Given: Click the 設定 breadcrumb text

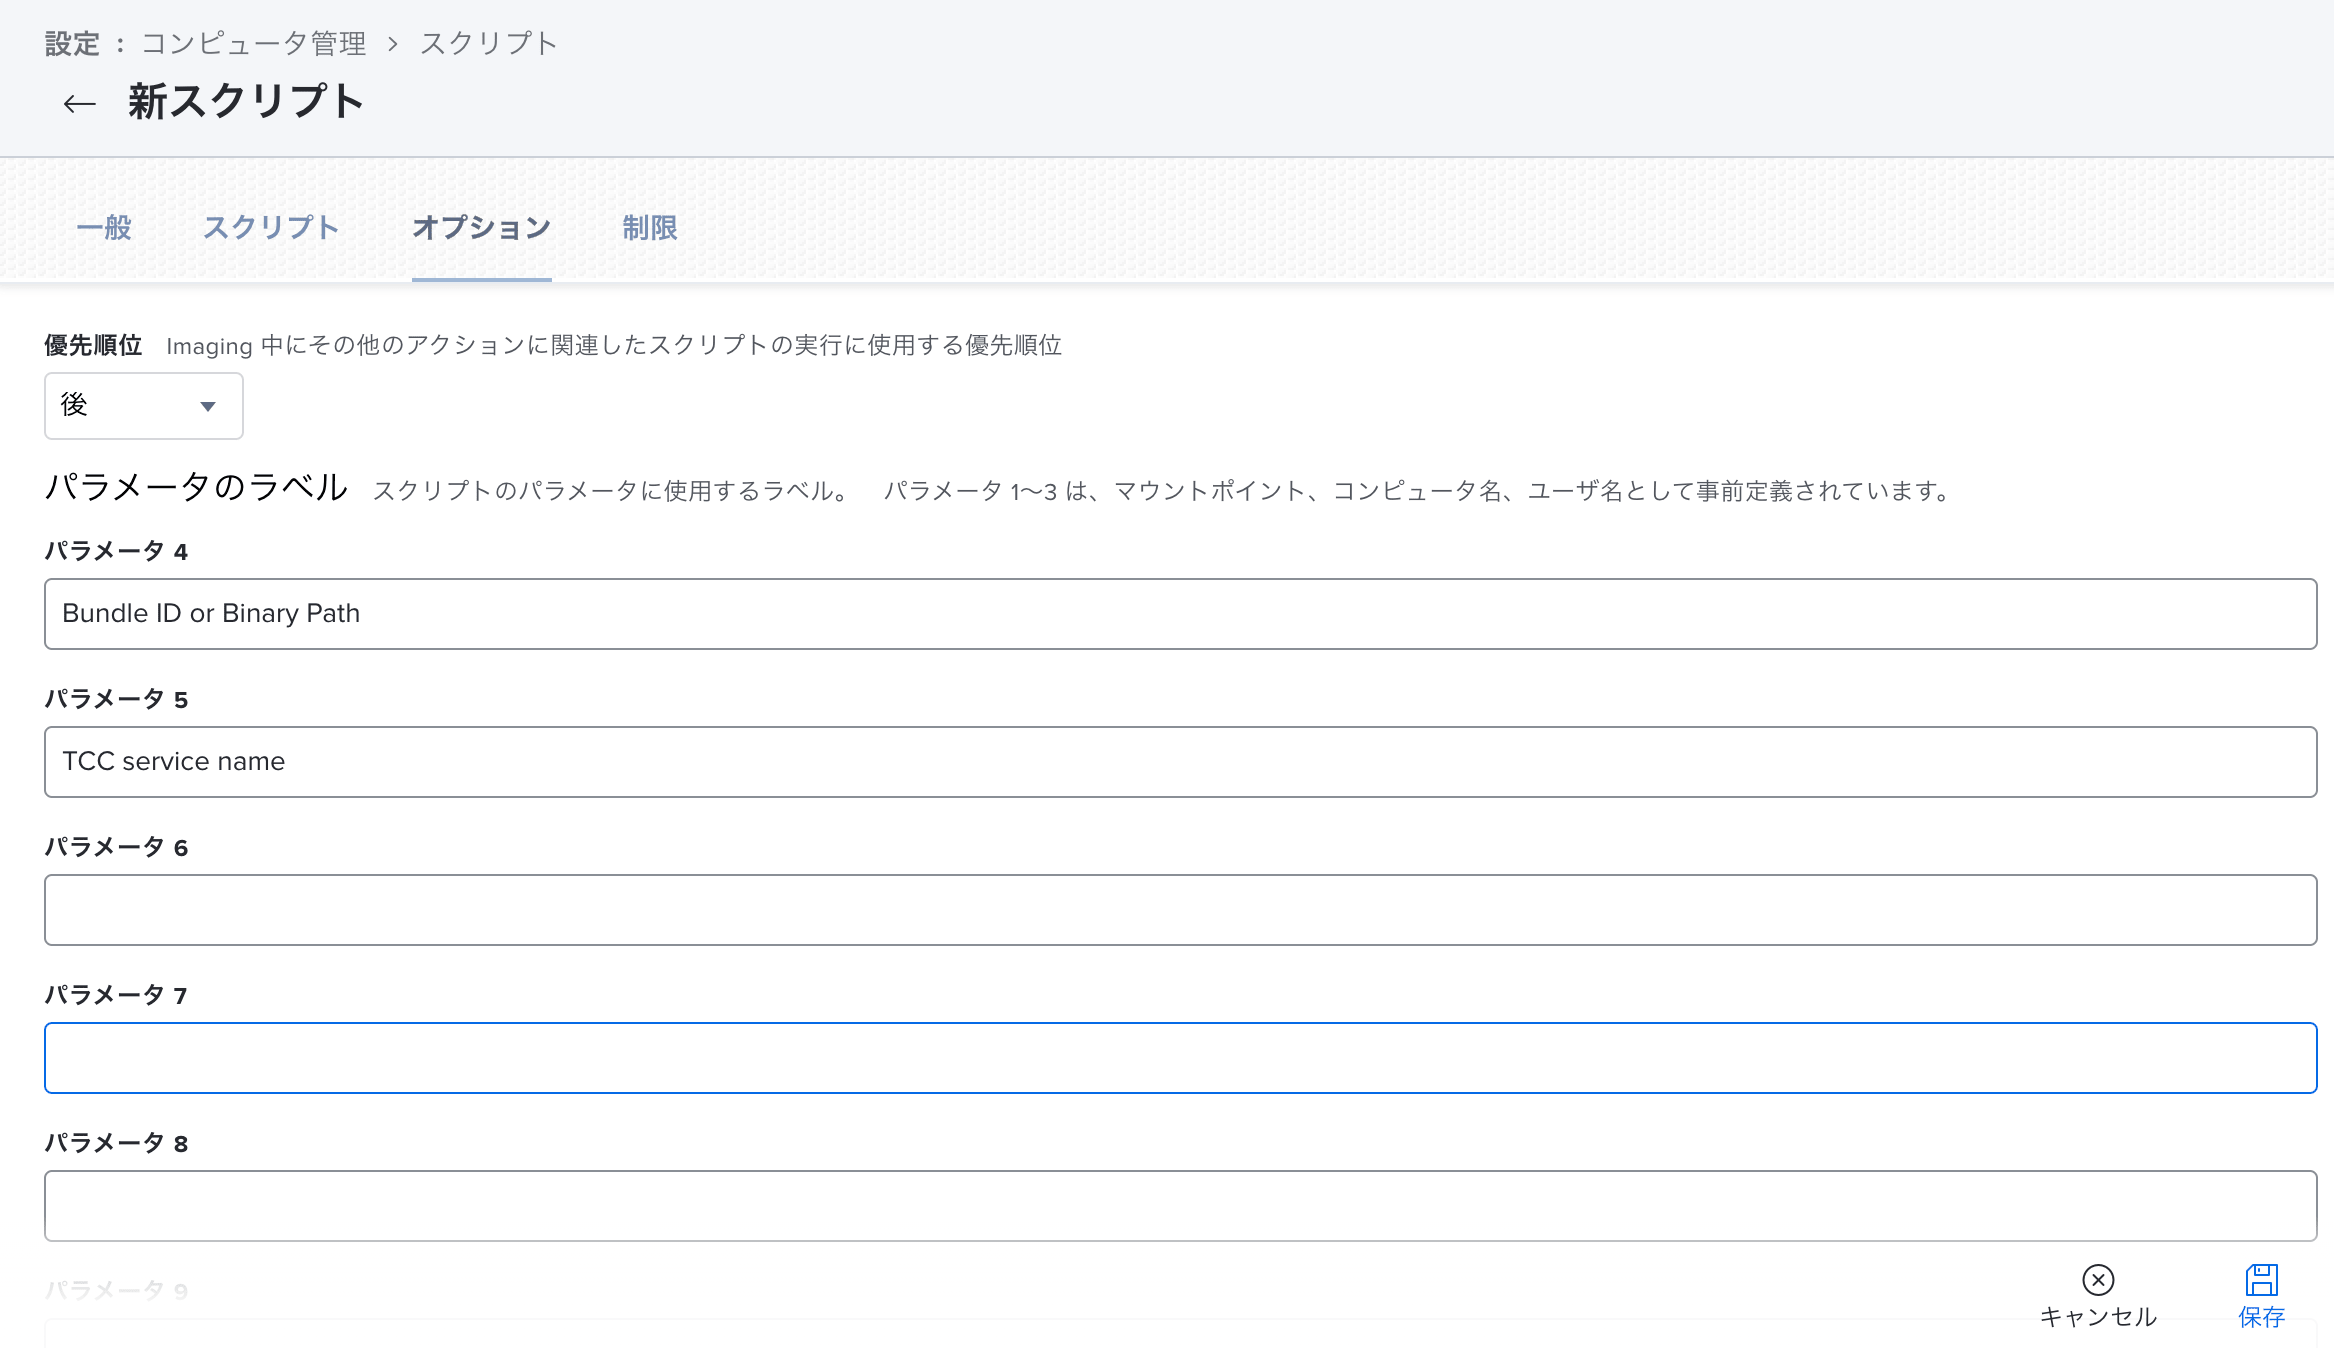Looking at the screenshot, I should pos(72,44).
